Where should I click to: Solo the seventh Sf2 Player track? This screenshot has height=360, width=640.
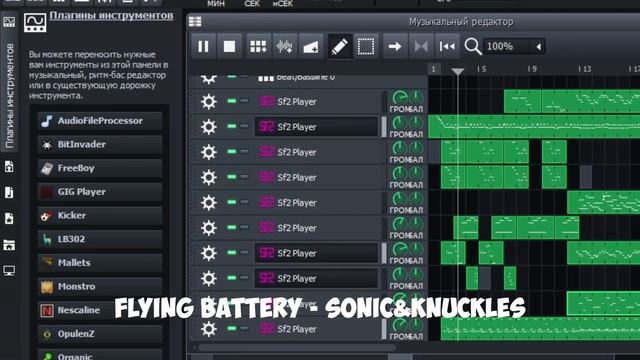coord(244,252)
